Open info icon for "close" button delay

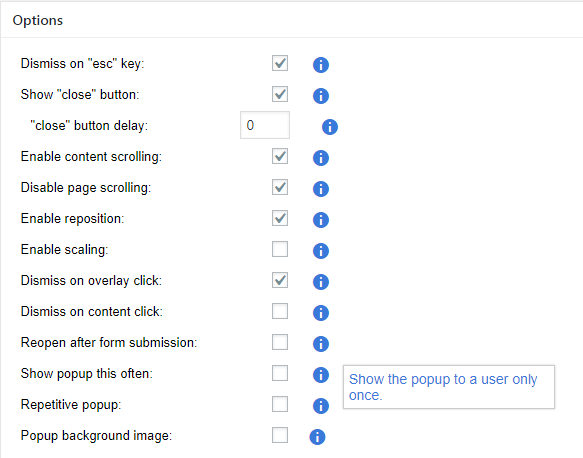click(329, 127)
